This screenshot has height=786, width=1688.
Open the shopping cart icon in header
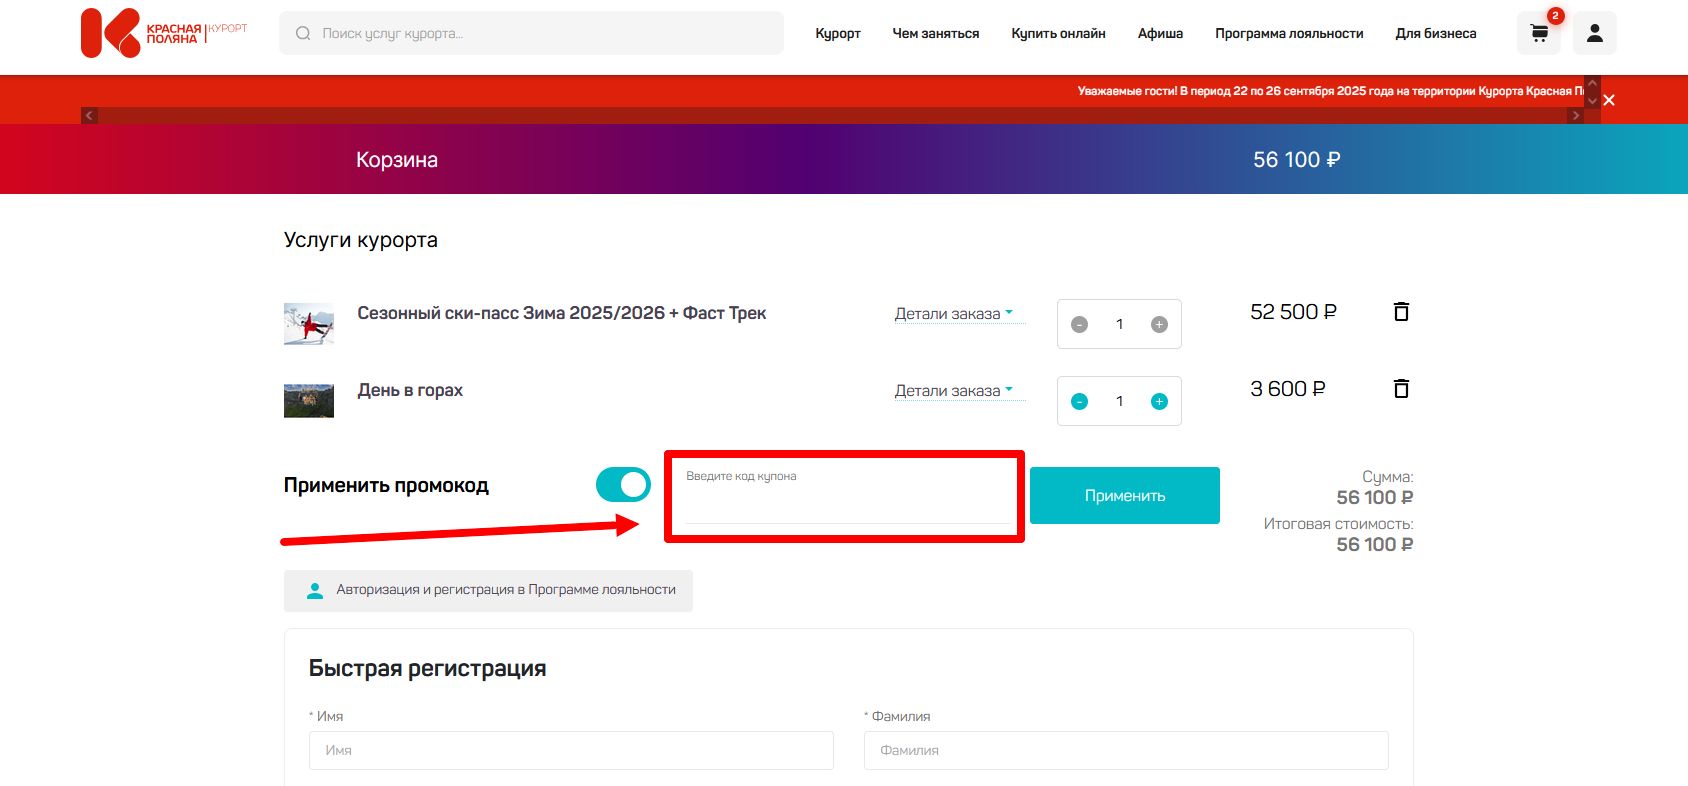click(x=1539, y=33)
